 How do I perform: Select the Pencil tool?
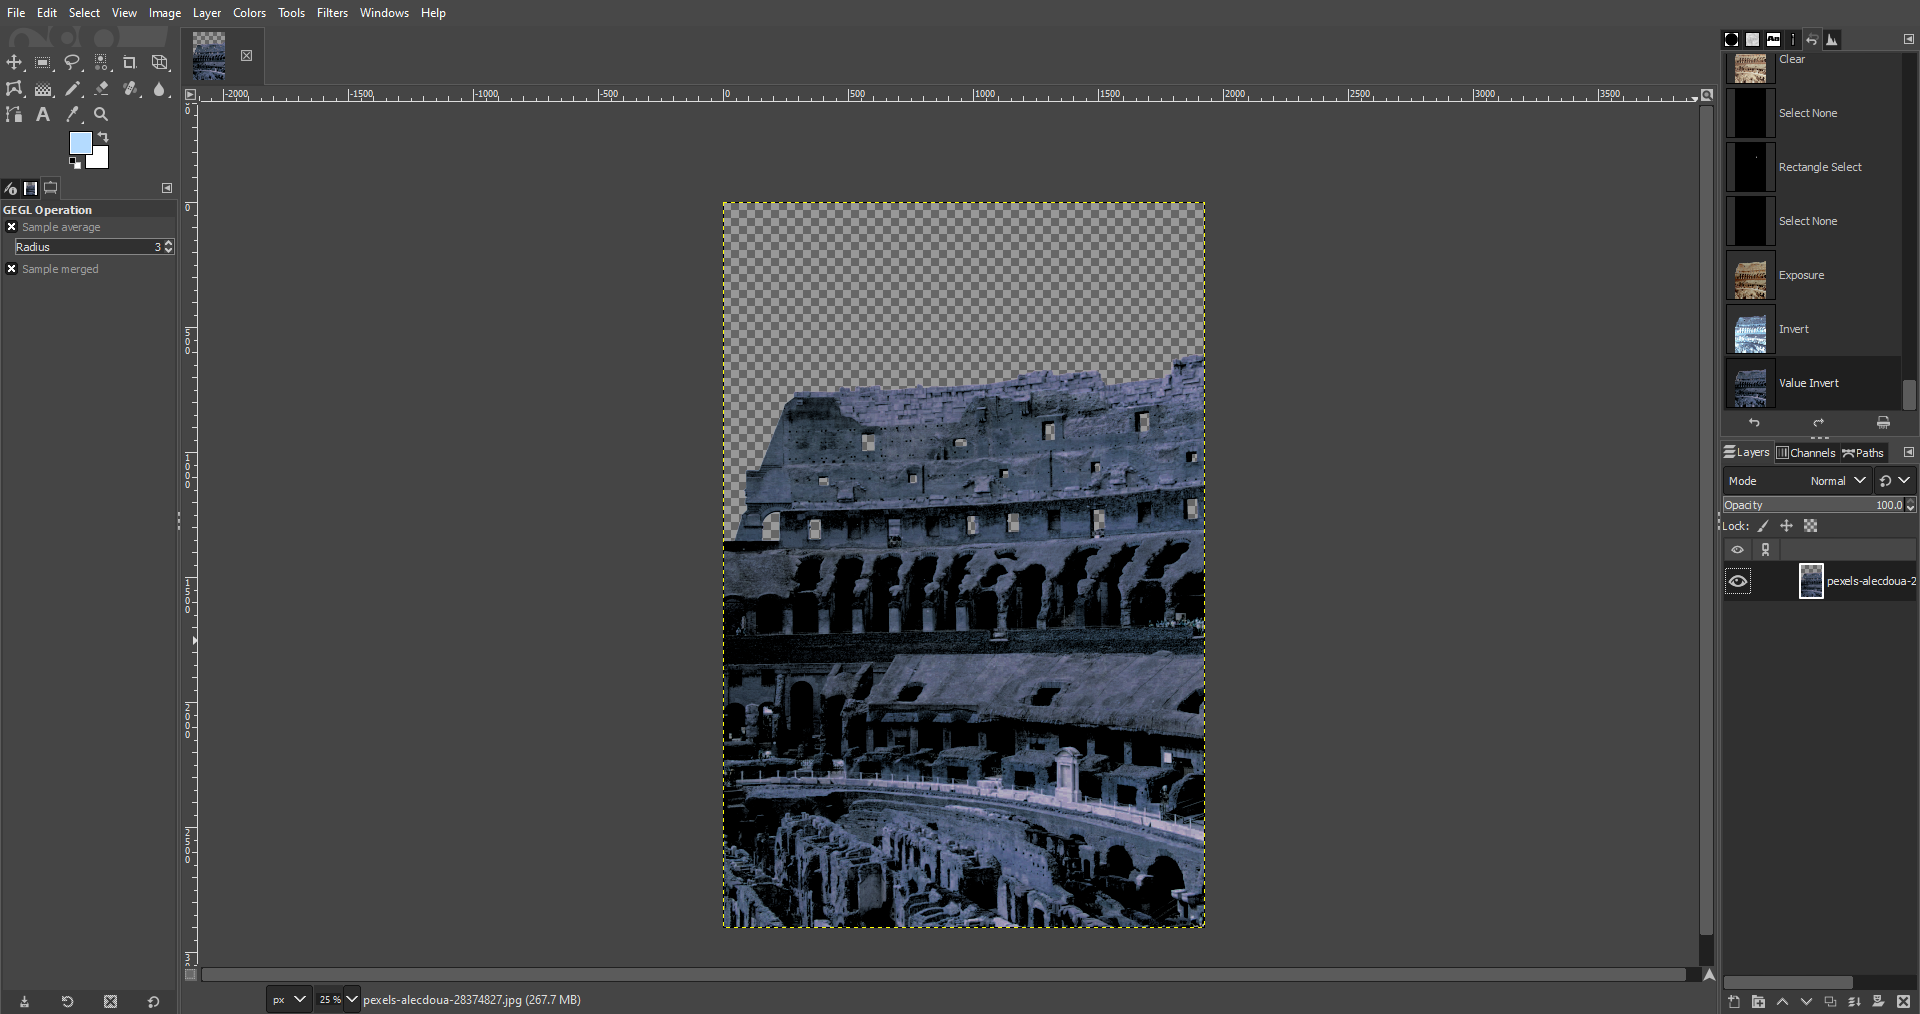click(72, 89)
